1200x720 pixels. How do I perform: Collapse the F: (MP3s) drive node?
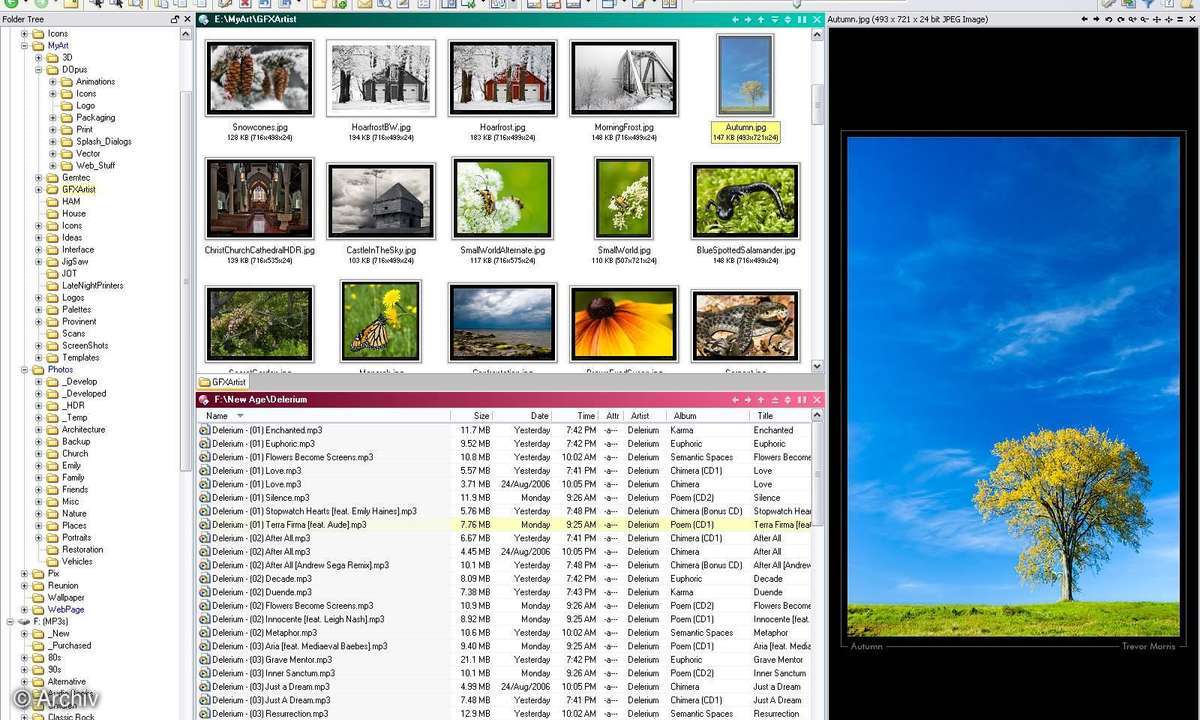pos(11,621)
